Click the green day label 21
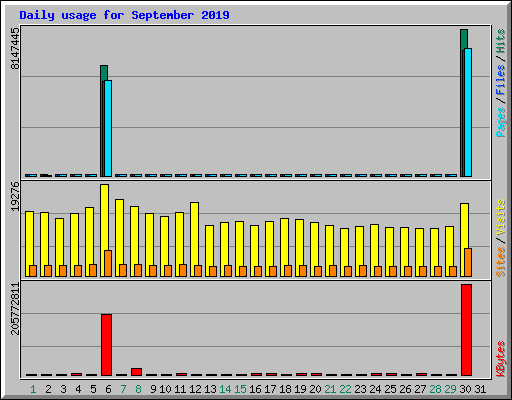This screenshot has width=512, height=400. [x=330, y=389]
